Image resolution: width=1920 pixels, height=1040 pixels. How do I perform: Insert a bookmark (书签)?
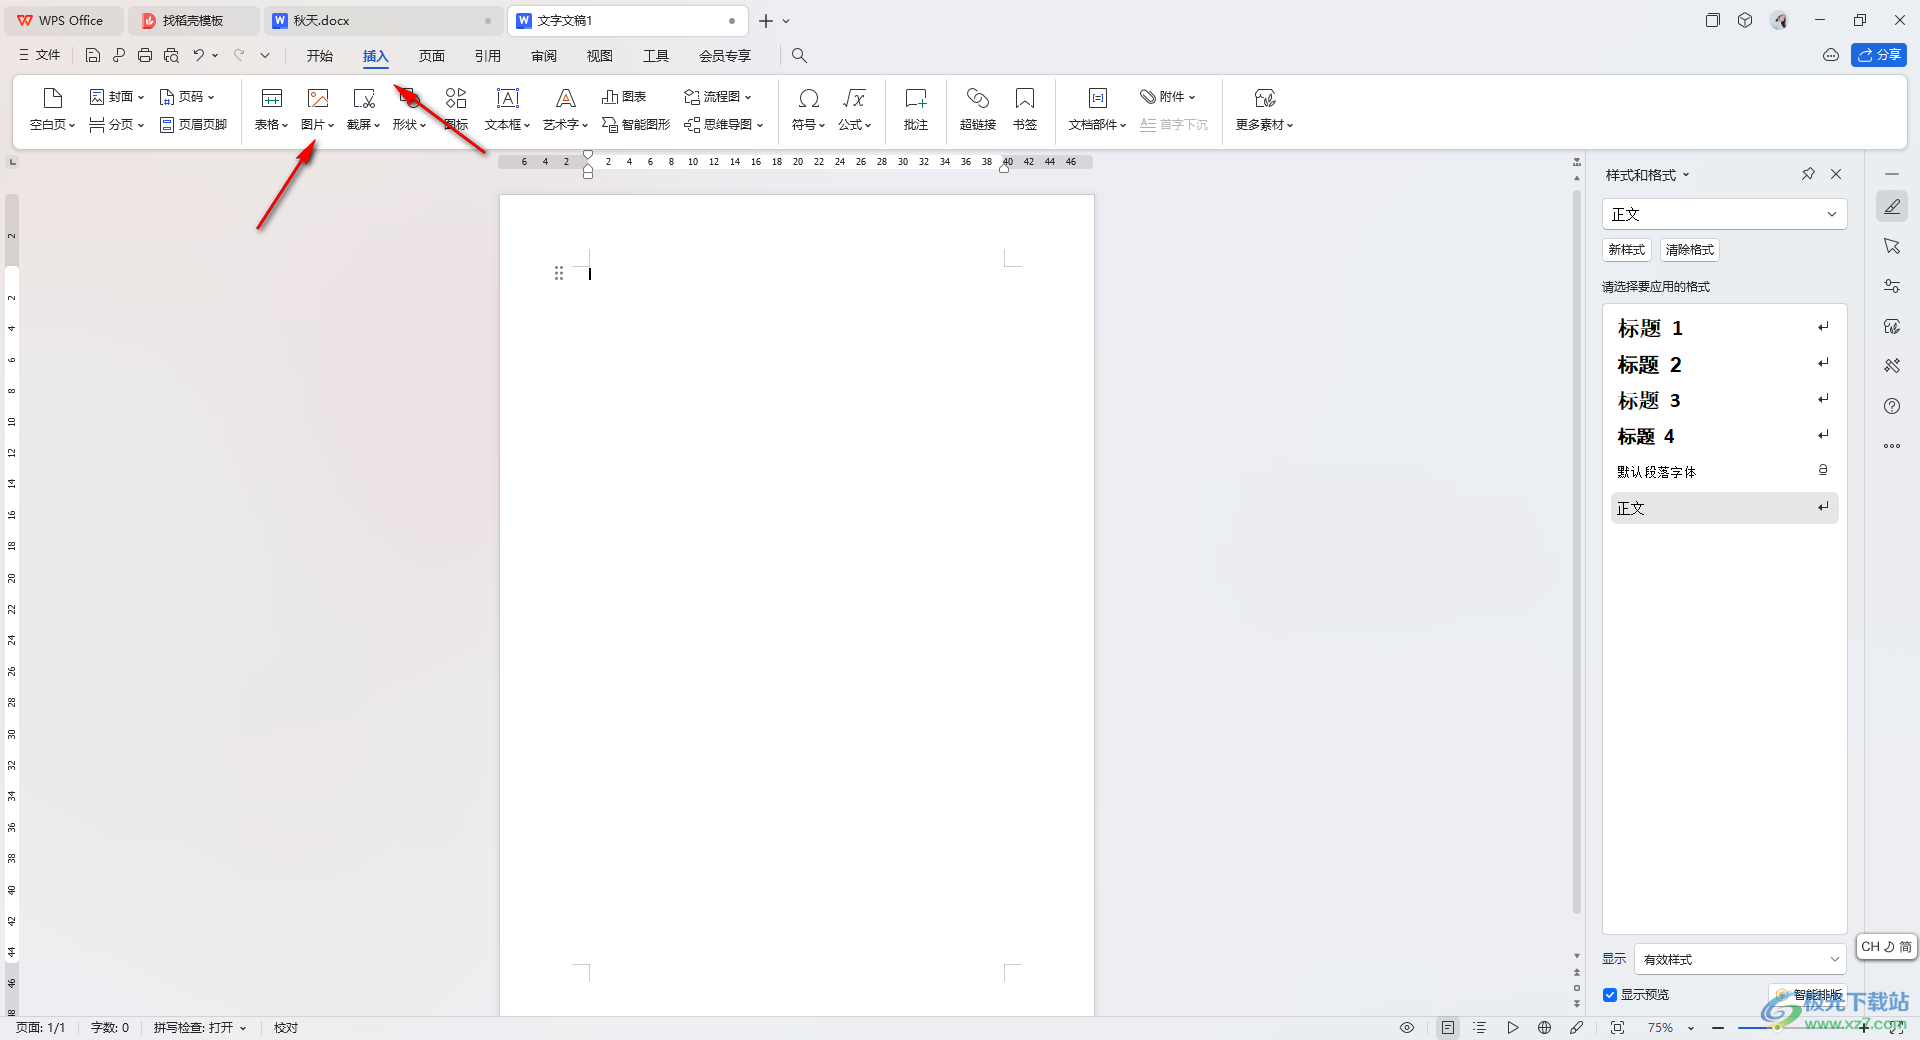(x=1025, y=109)
